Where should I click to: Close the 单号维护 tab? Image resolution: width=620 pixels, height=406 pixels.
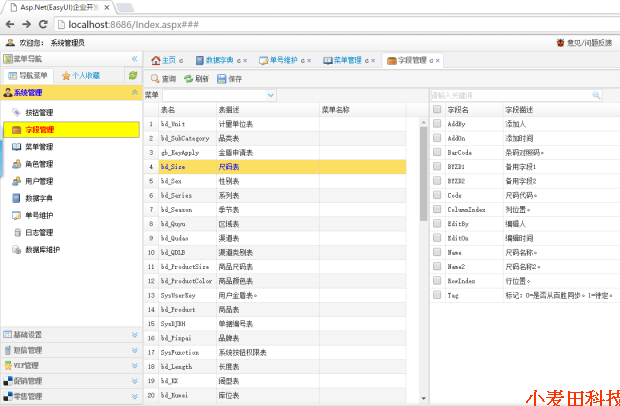point(309,61)
